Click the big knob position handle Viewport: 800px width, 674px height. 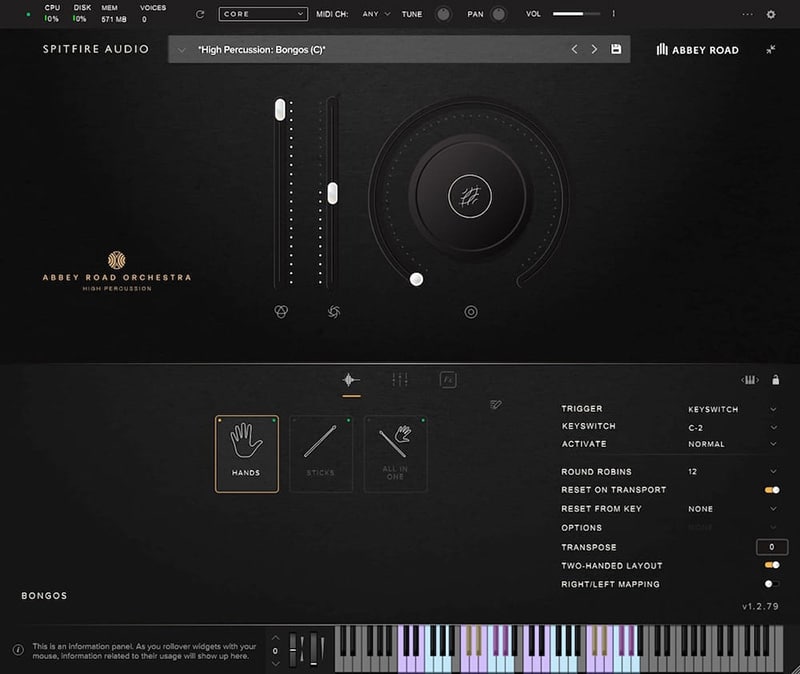coord(416,279)
